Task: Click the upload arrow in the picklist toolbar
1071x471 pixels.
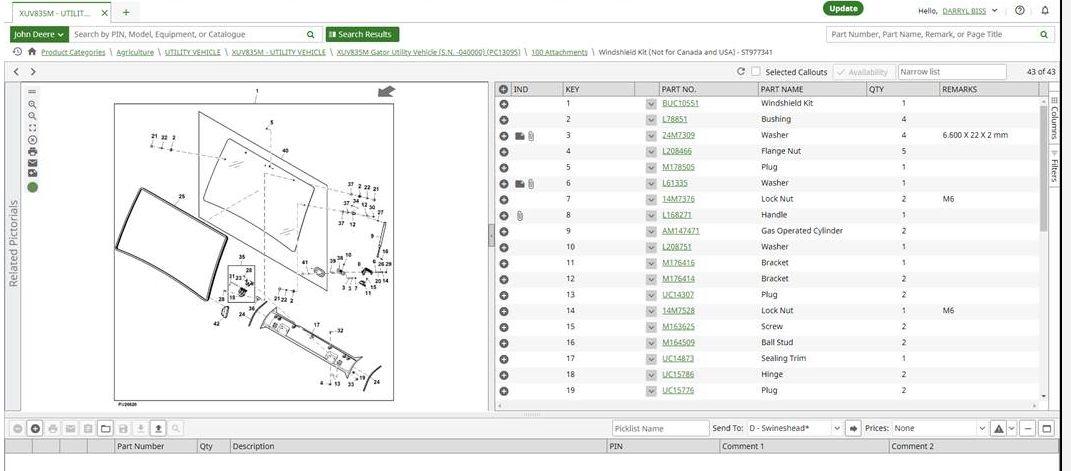Action: coord(158,429)
